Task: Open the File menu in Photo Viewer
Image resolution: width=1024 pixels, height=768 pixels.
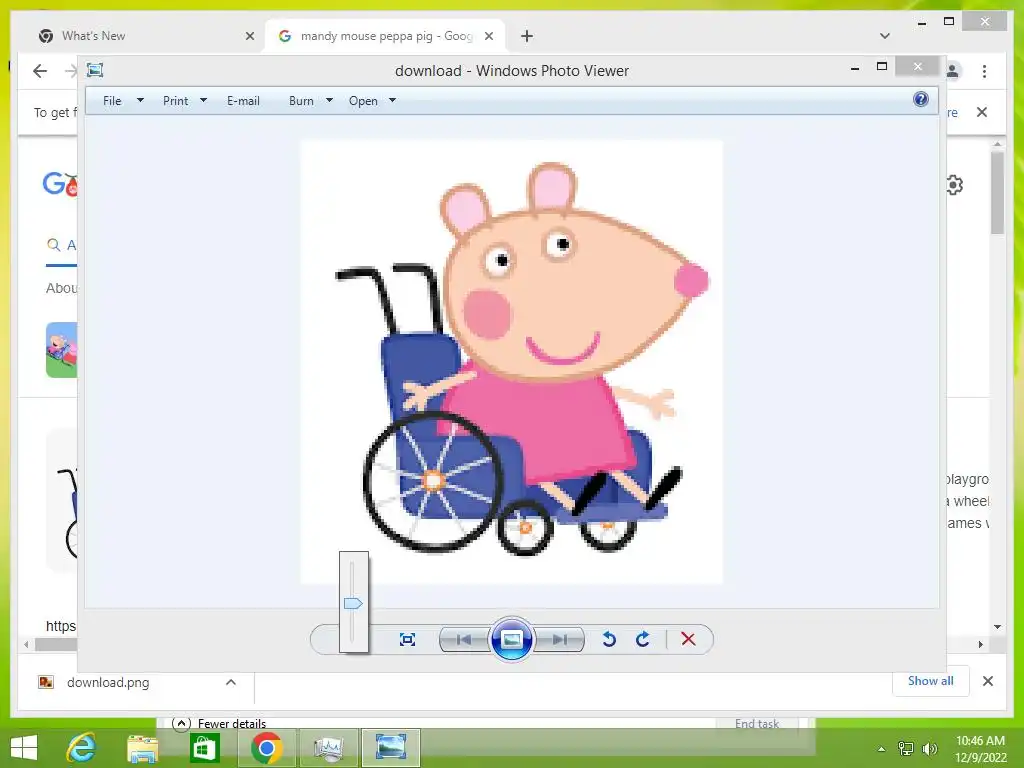Action: pos(112,101)
